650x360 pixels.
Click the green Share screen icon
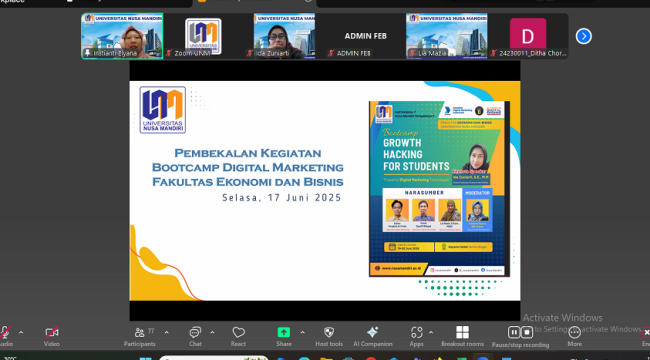point(284,332)
